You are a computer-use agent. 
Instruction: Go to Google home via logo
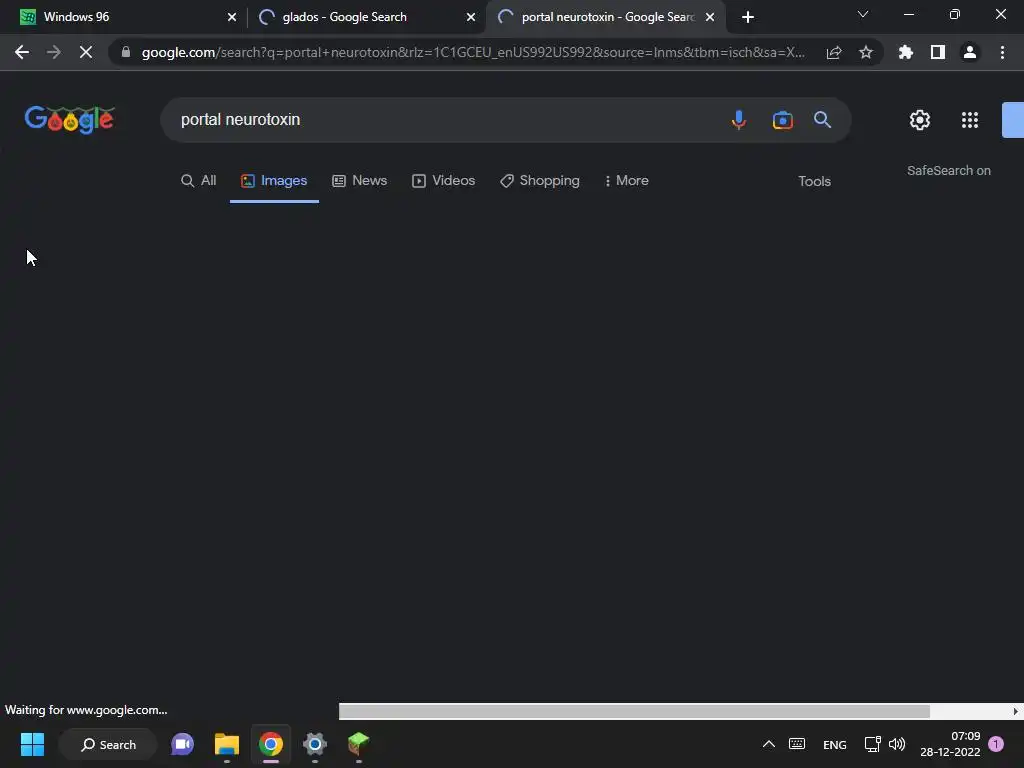(70, 120)
